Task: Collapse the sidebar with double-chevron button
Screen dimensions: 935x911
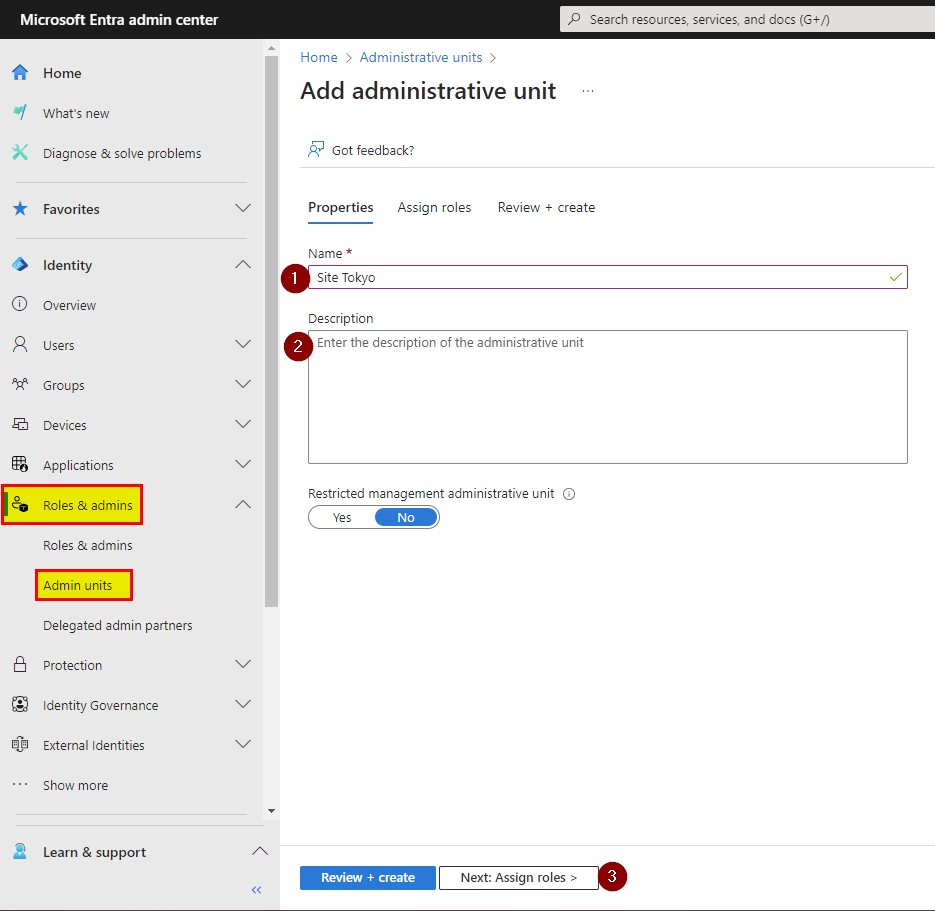Action: click(256, 889)
